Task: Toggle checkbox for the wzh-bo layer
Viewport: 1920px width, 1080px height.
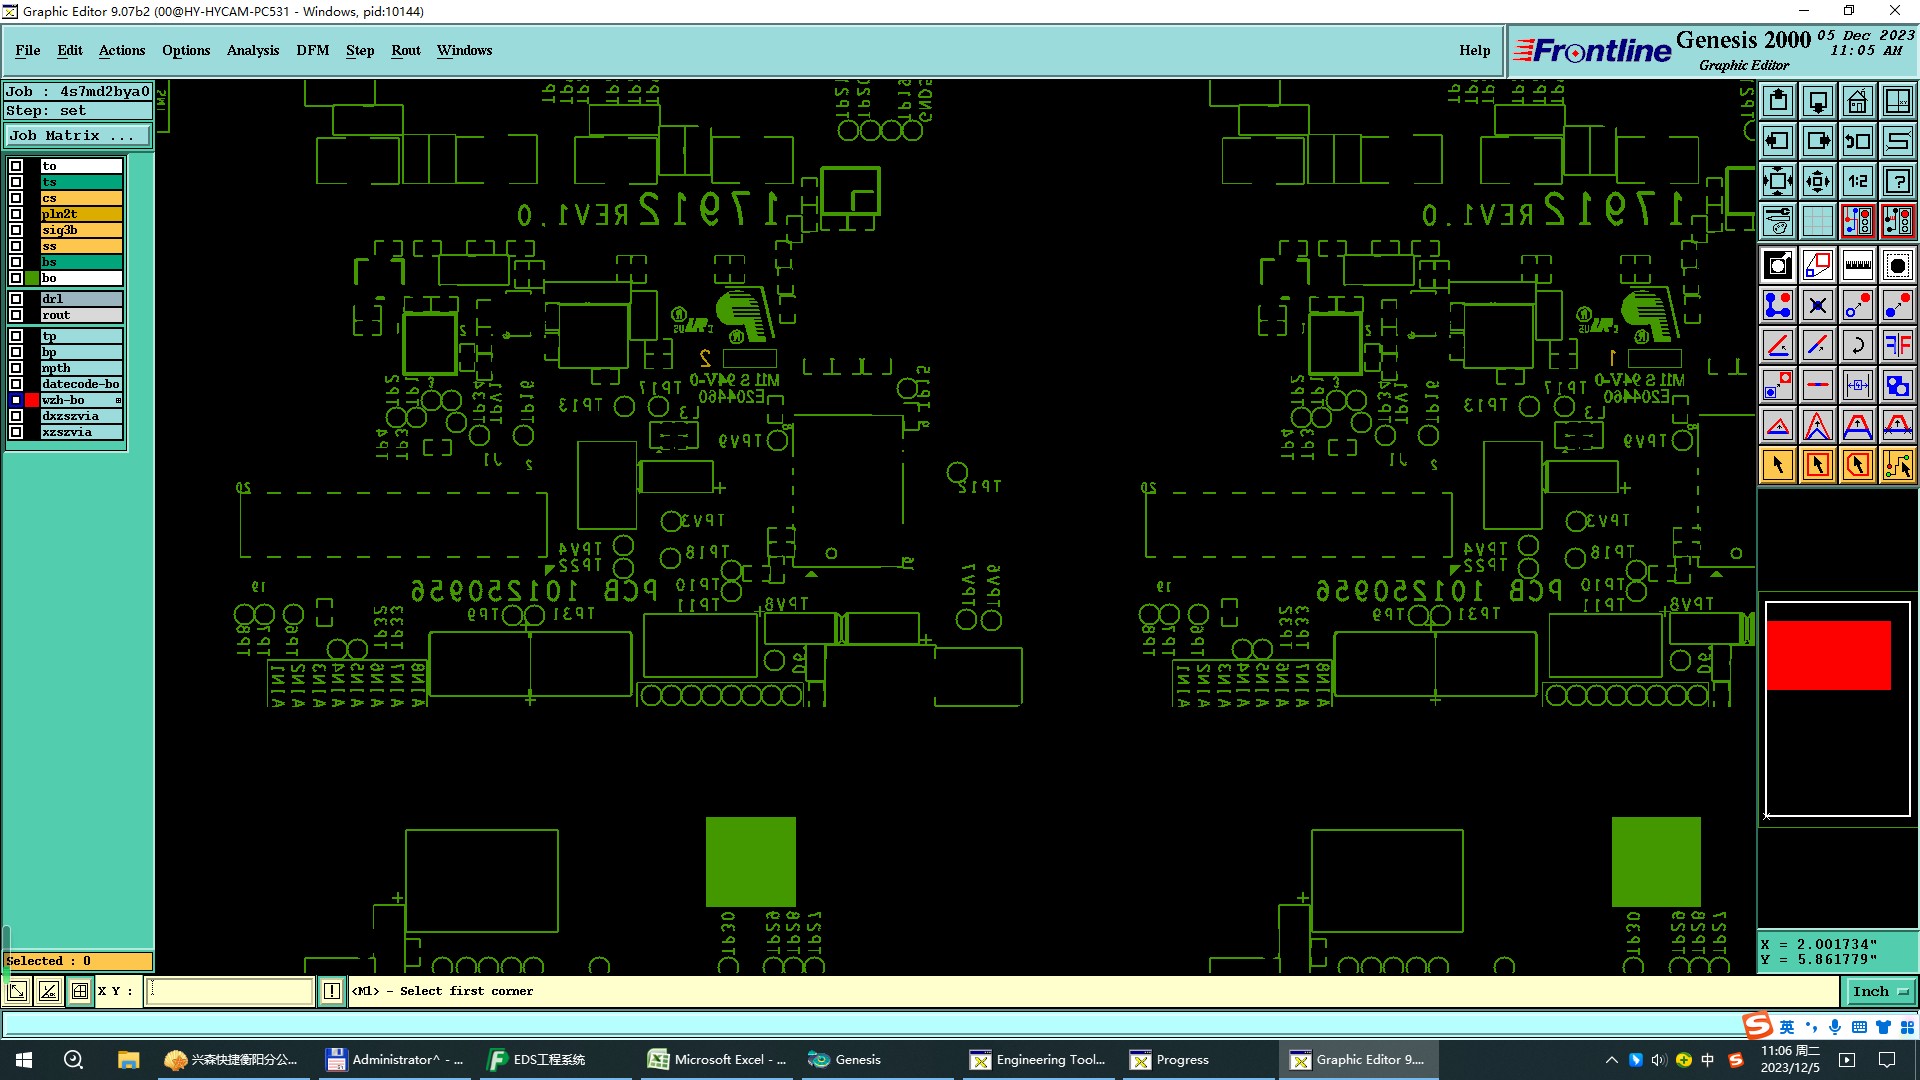Action: (x=16, y=400)
